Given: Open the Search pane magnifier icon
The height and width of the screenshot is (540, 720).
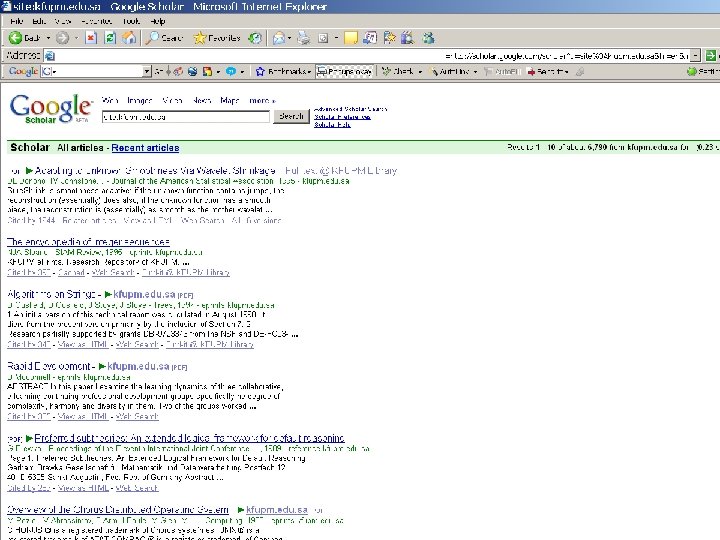Looking at the screenshot, I should tap(152, 38).
